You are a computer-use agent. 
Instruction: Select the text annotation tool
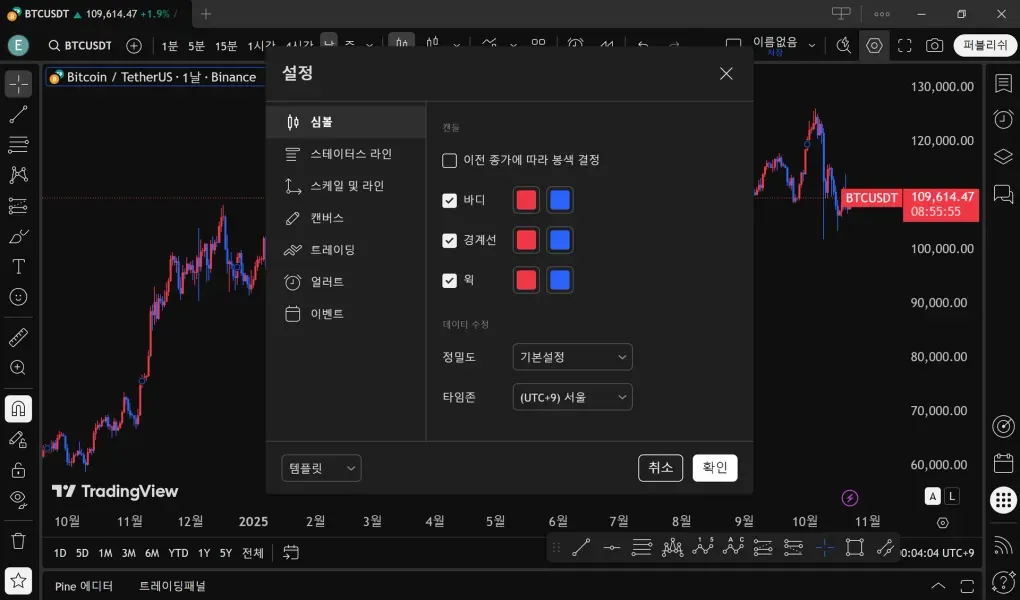[18, 266]
